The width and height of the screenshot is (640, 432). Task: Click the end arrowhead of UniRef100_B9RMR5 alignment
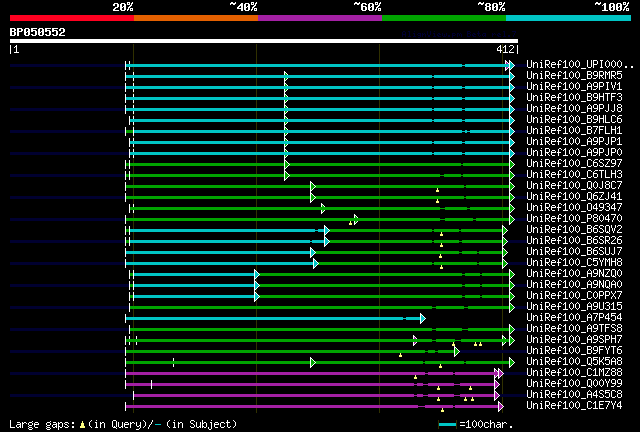pos(512,76)
